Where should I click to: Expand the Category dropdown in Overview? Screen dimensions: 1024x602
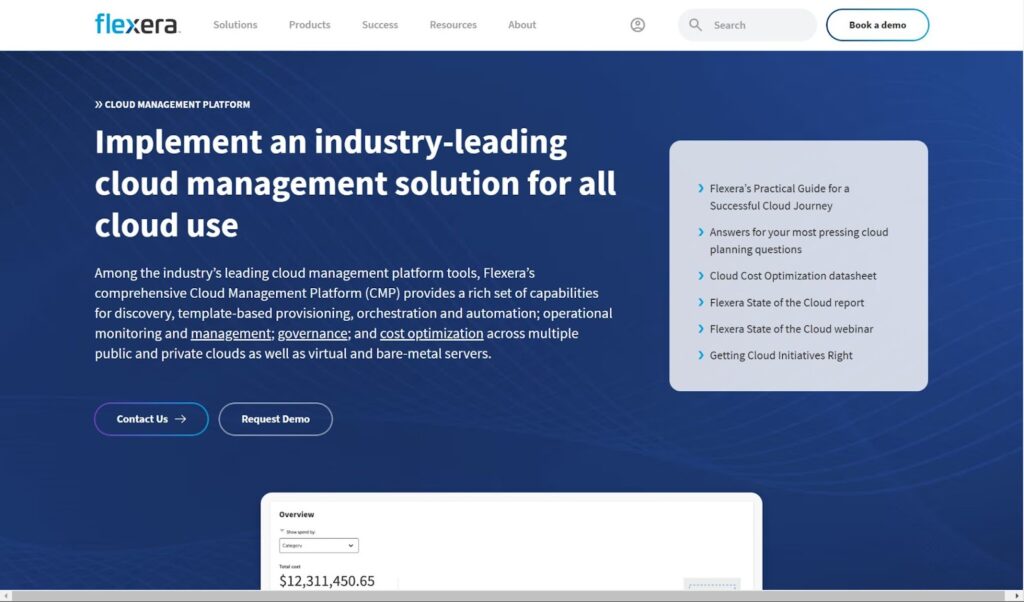(318, 546)
